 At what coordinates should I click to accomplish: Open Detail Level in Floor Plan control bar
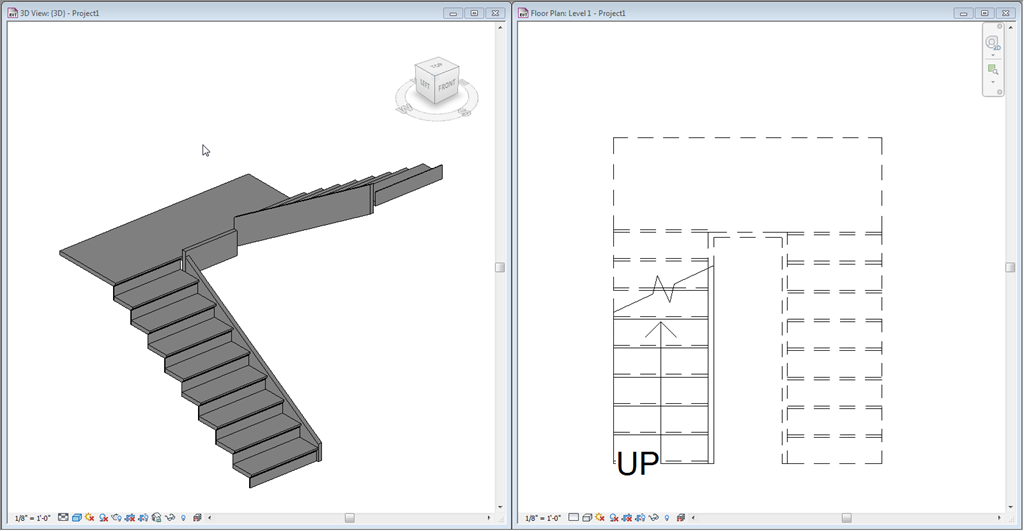[x=573, y=517]
